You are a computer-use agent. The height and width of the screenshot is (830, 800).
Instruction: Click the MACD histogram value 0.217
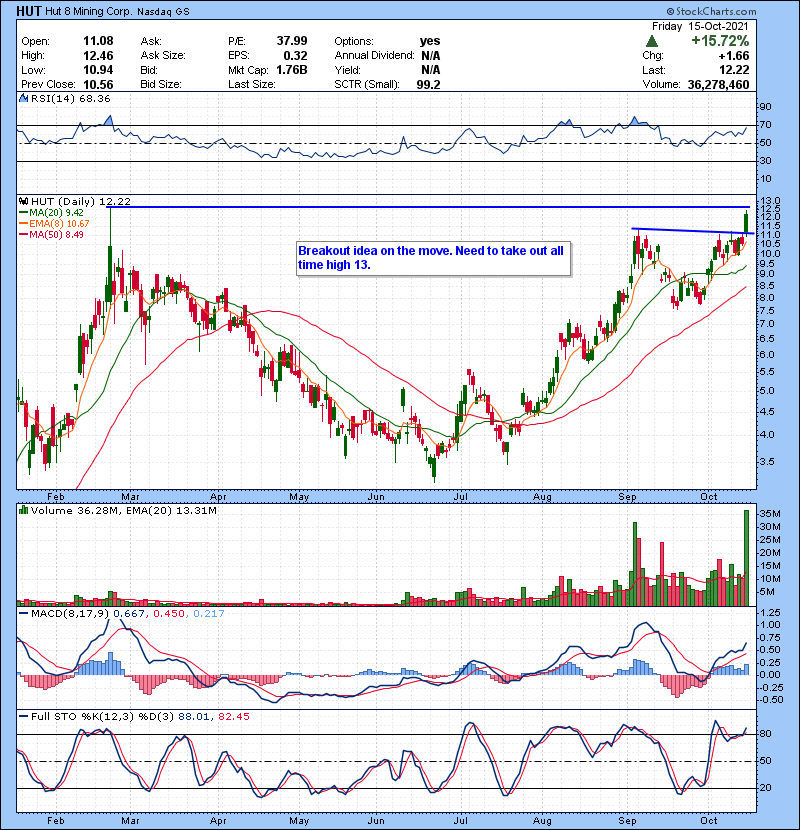tap(209, 614)
